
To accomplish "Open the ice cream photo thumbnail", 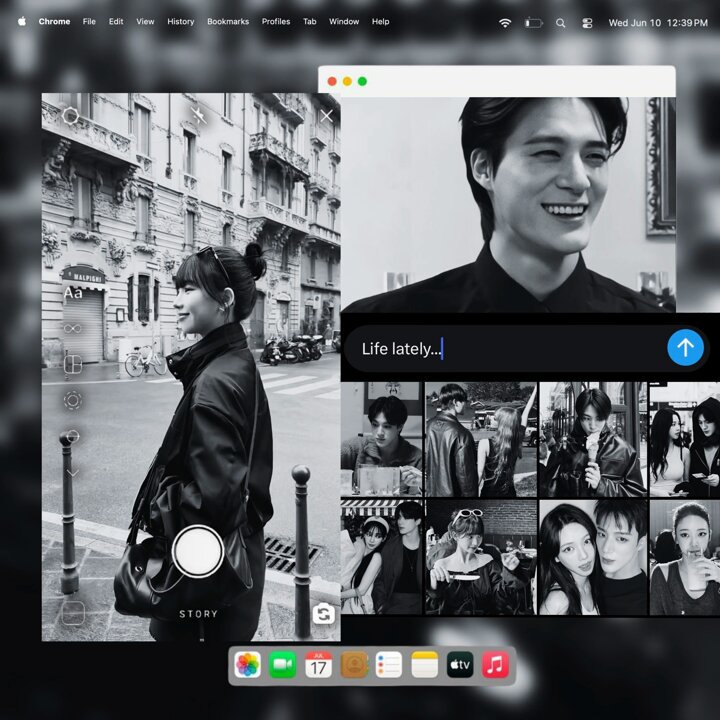I will pos(593,439).
